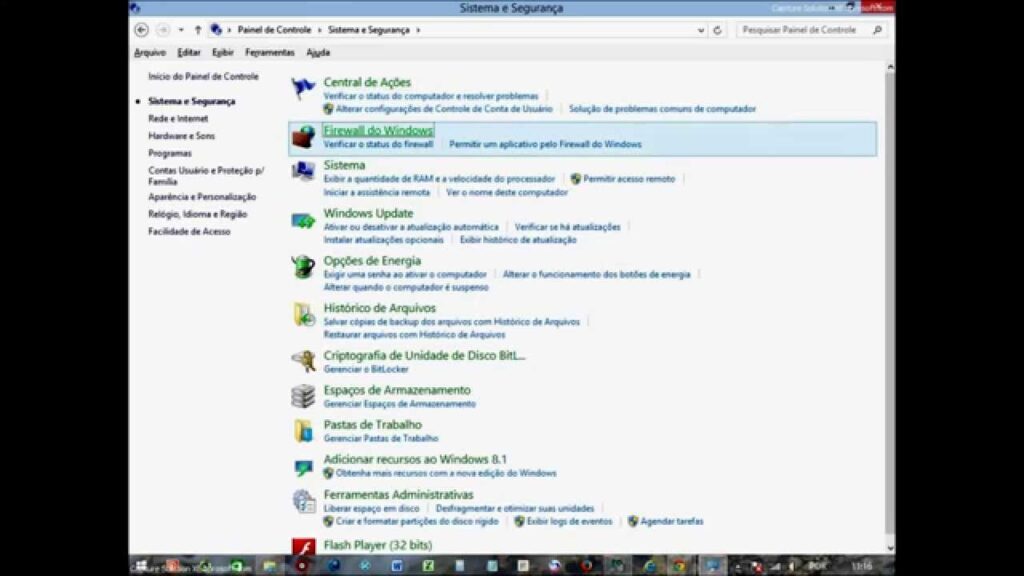Click the Histórico de Arquivos icon
The image size is (1024, 576).
[x=303, y=315]
